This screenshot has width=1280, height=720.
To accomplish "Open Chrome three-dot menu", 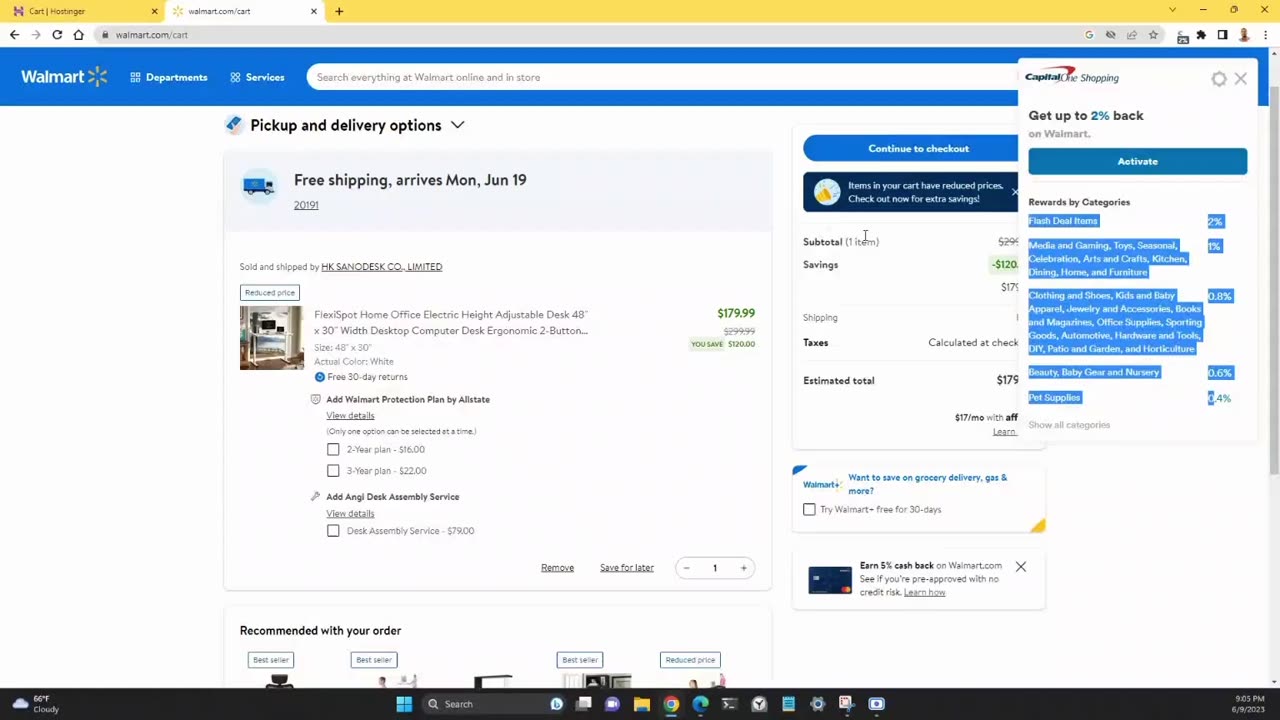I will 1265,35.
